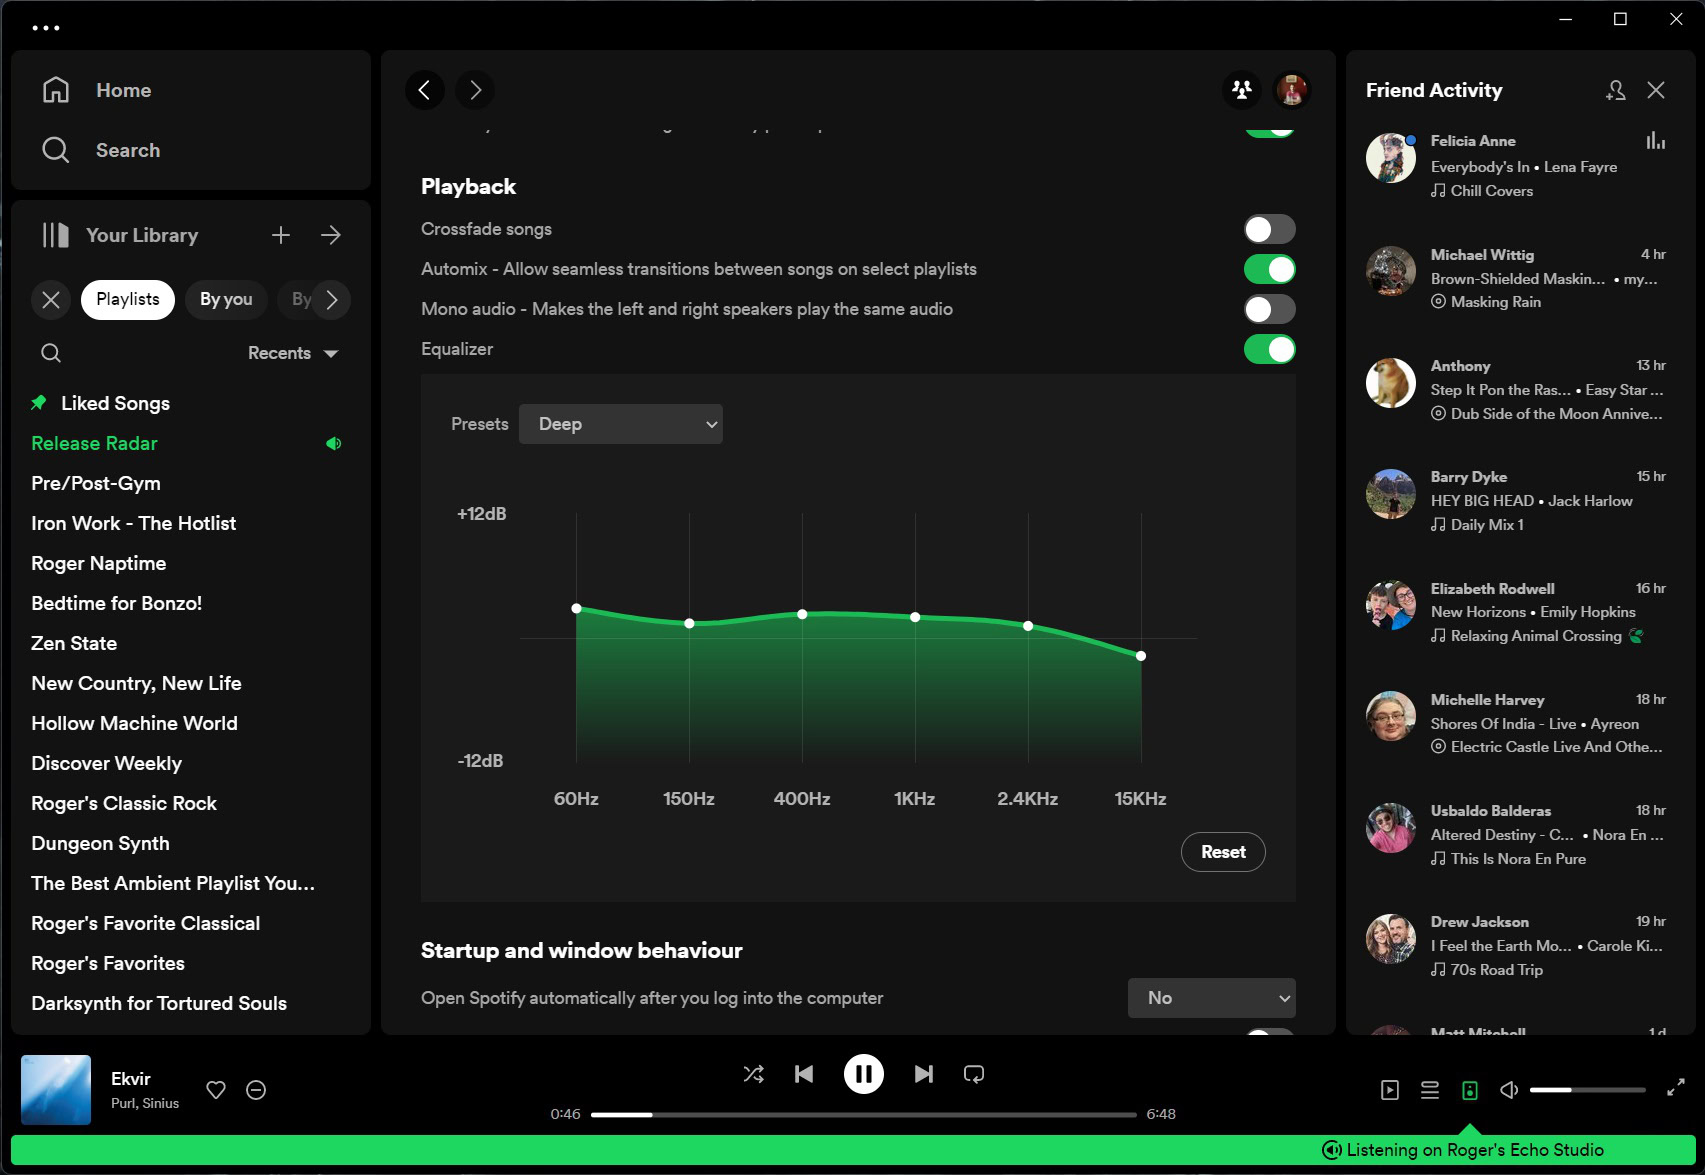This screenshot has width=1705, height=1175.
Task: Open Now Playing view icon
Action: point(1390,1090)
